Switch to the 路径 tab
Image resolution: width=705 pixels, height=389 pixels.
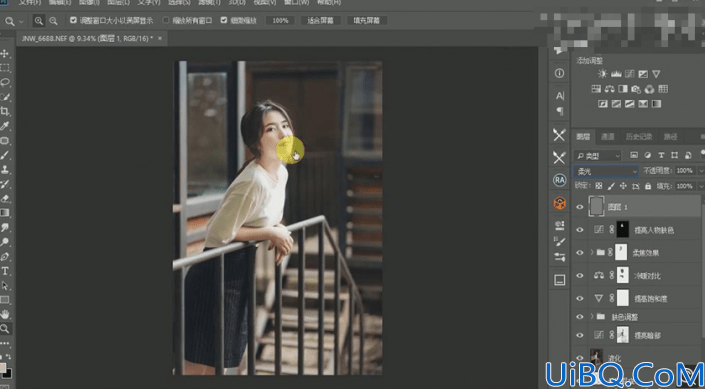tap(670, 137)
